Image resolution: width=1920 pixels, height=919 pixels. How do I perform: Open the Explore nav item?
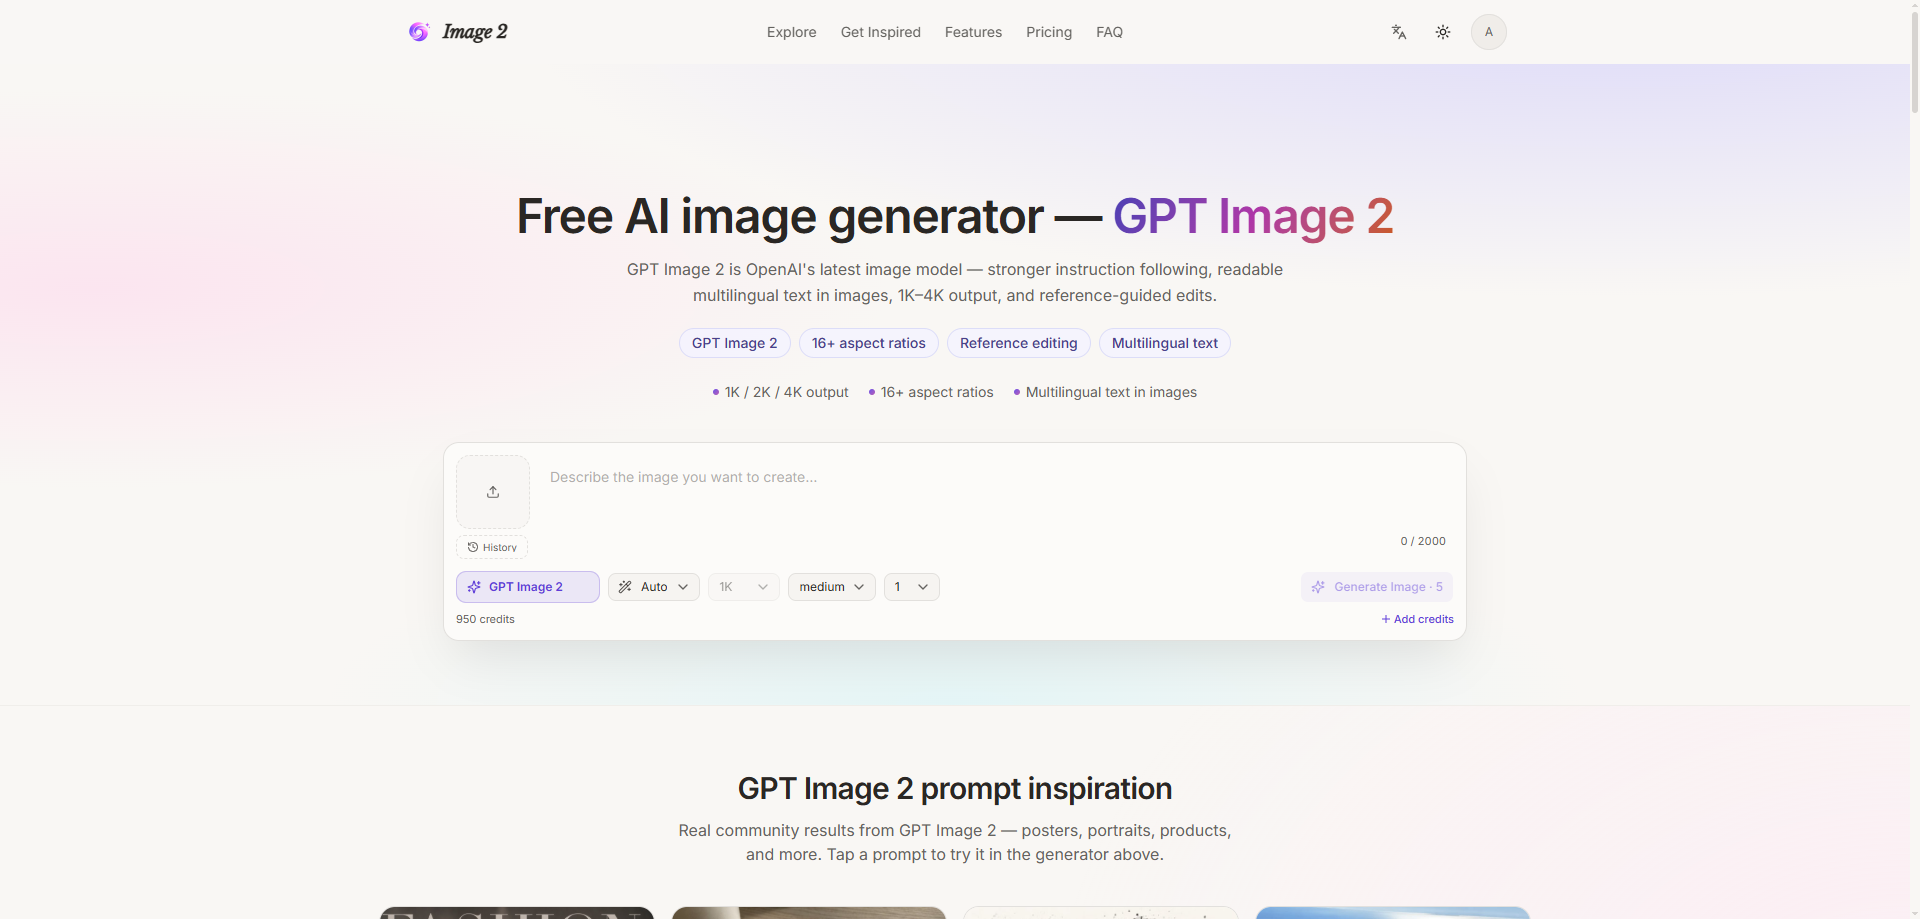click(792, 32)
